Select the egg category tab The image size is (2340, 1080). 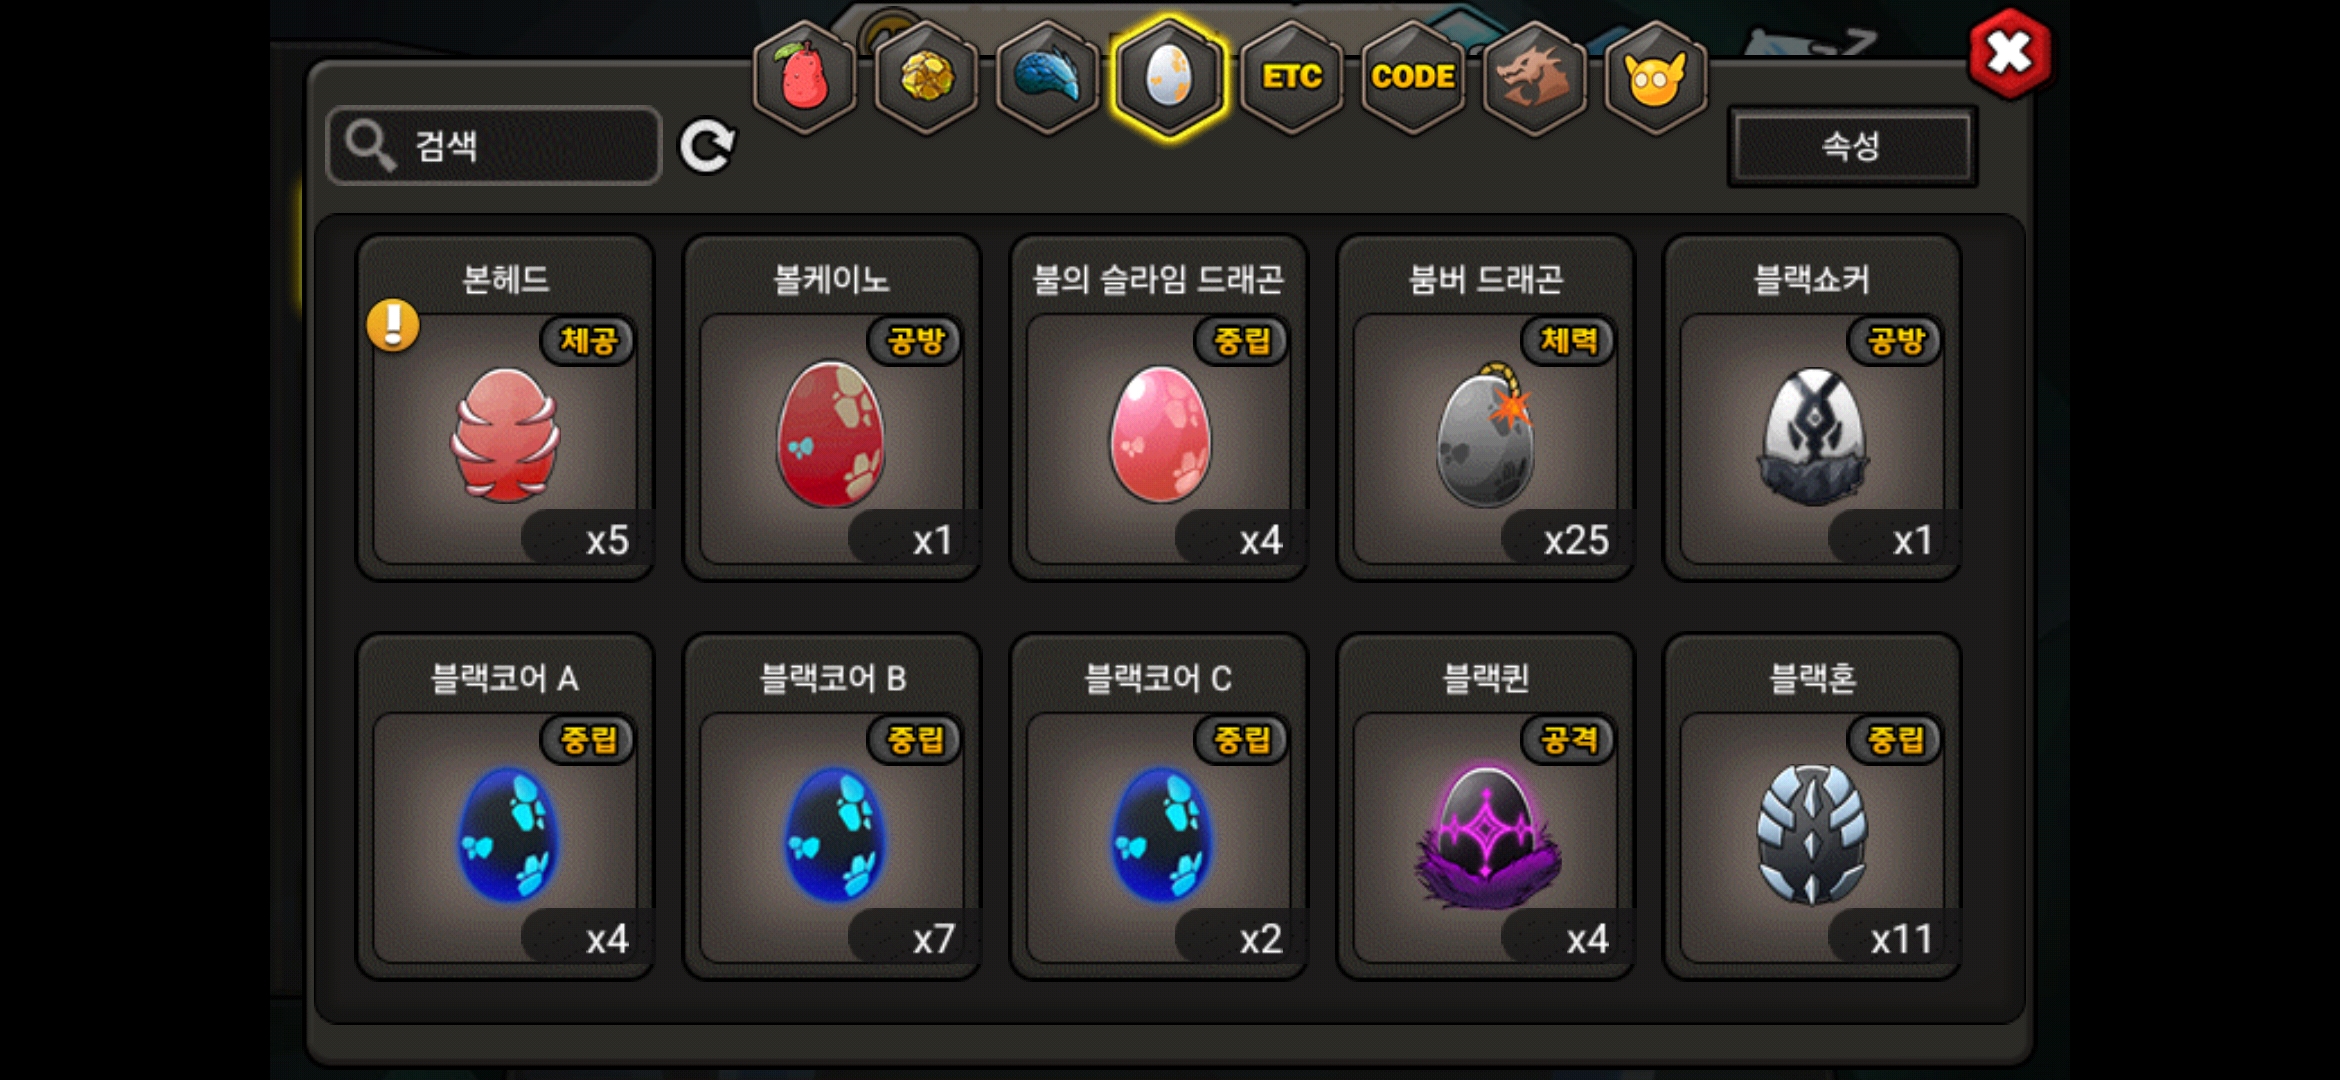tap(1169, 78)
